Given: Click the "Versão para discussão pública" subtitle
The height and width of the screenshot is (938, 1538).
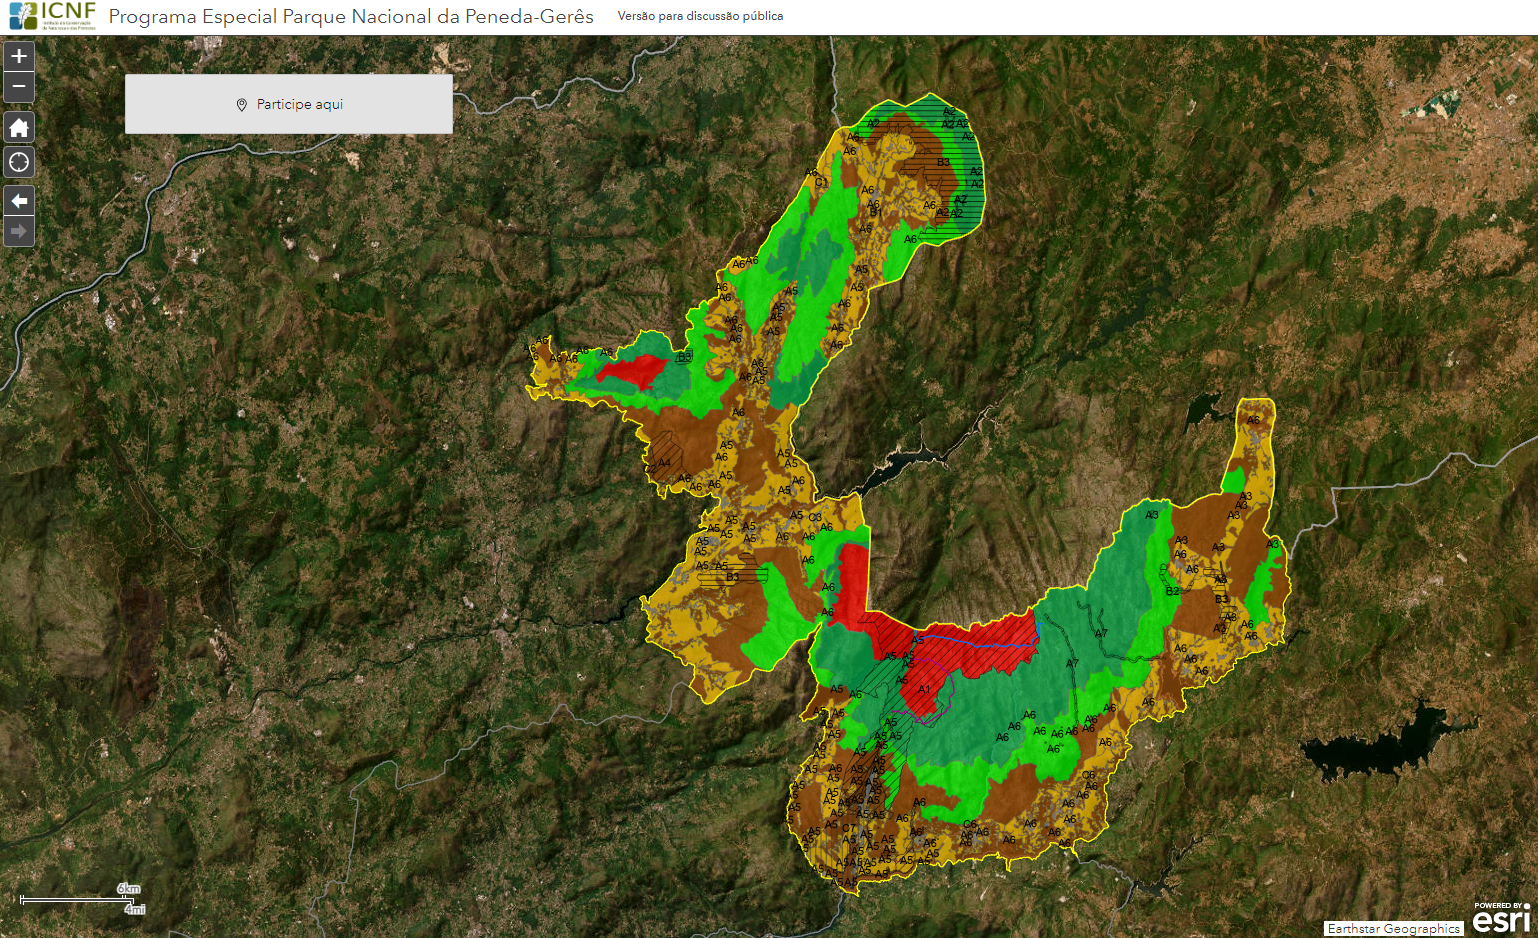Looking at the screenshot, I should tap(700, 17).
